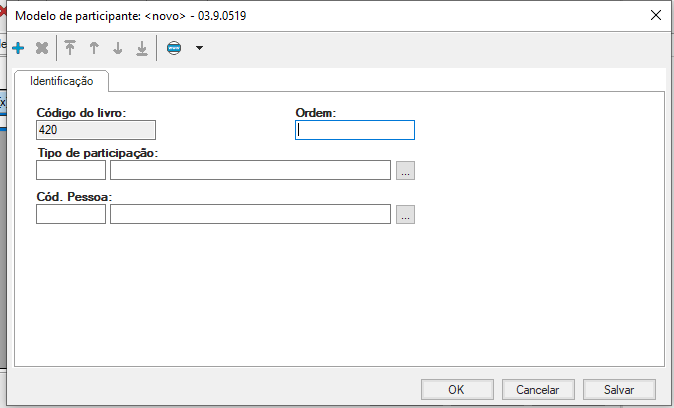Screen dimensions: 674x408
Task: Open Cód. Pessoa lookup ellipsis button
Action: click(x=405, y=214)
